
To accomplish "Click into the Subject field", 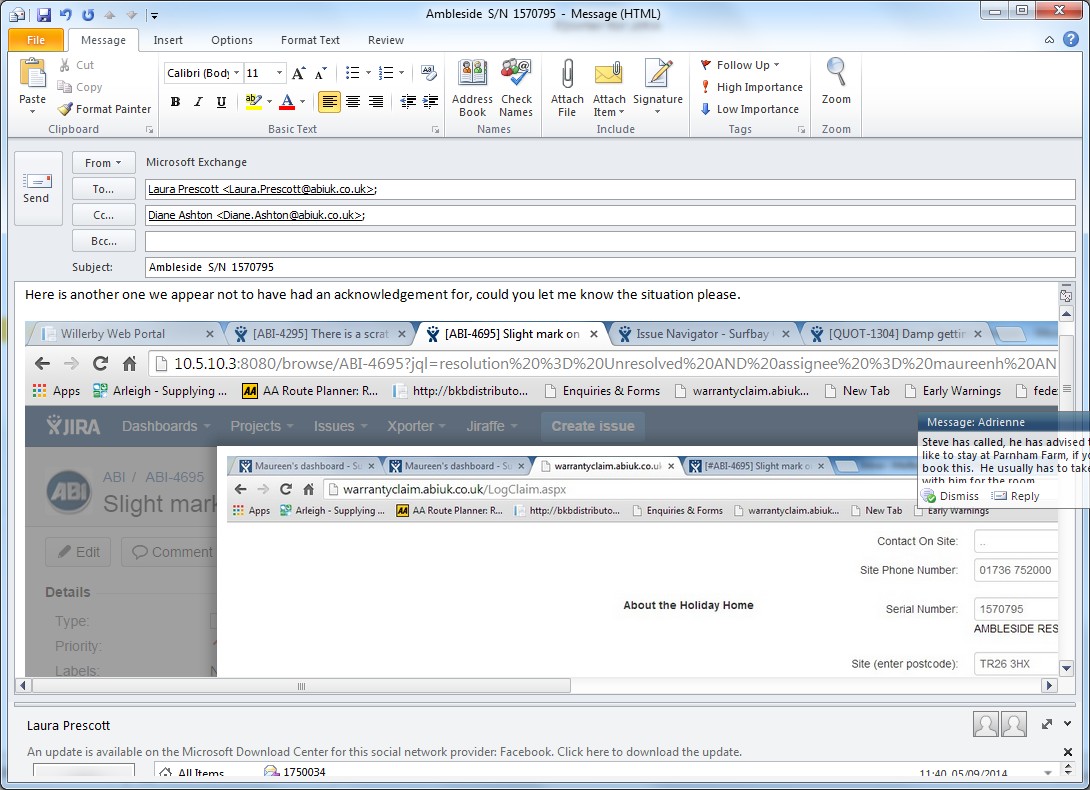I will click(608, 267).
